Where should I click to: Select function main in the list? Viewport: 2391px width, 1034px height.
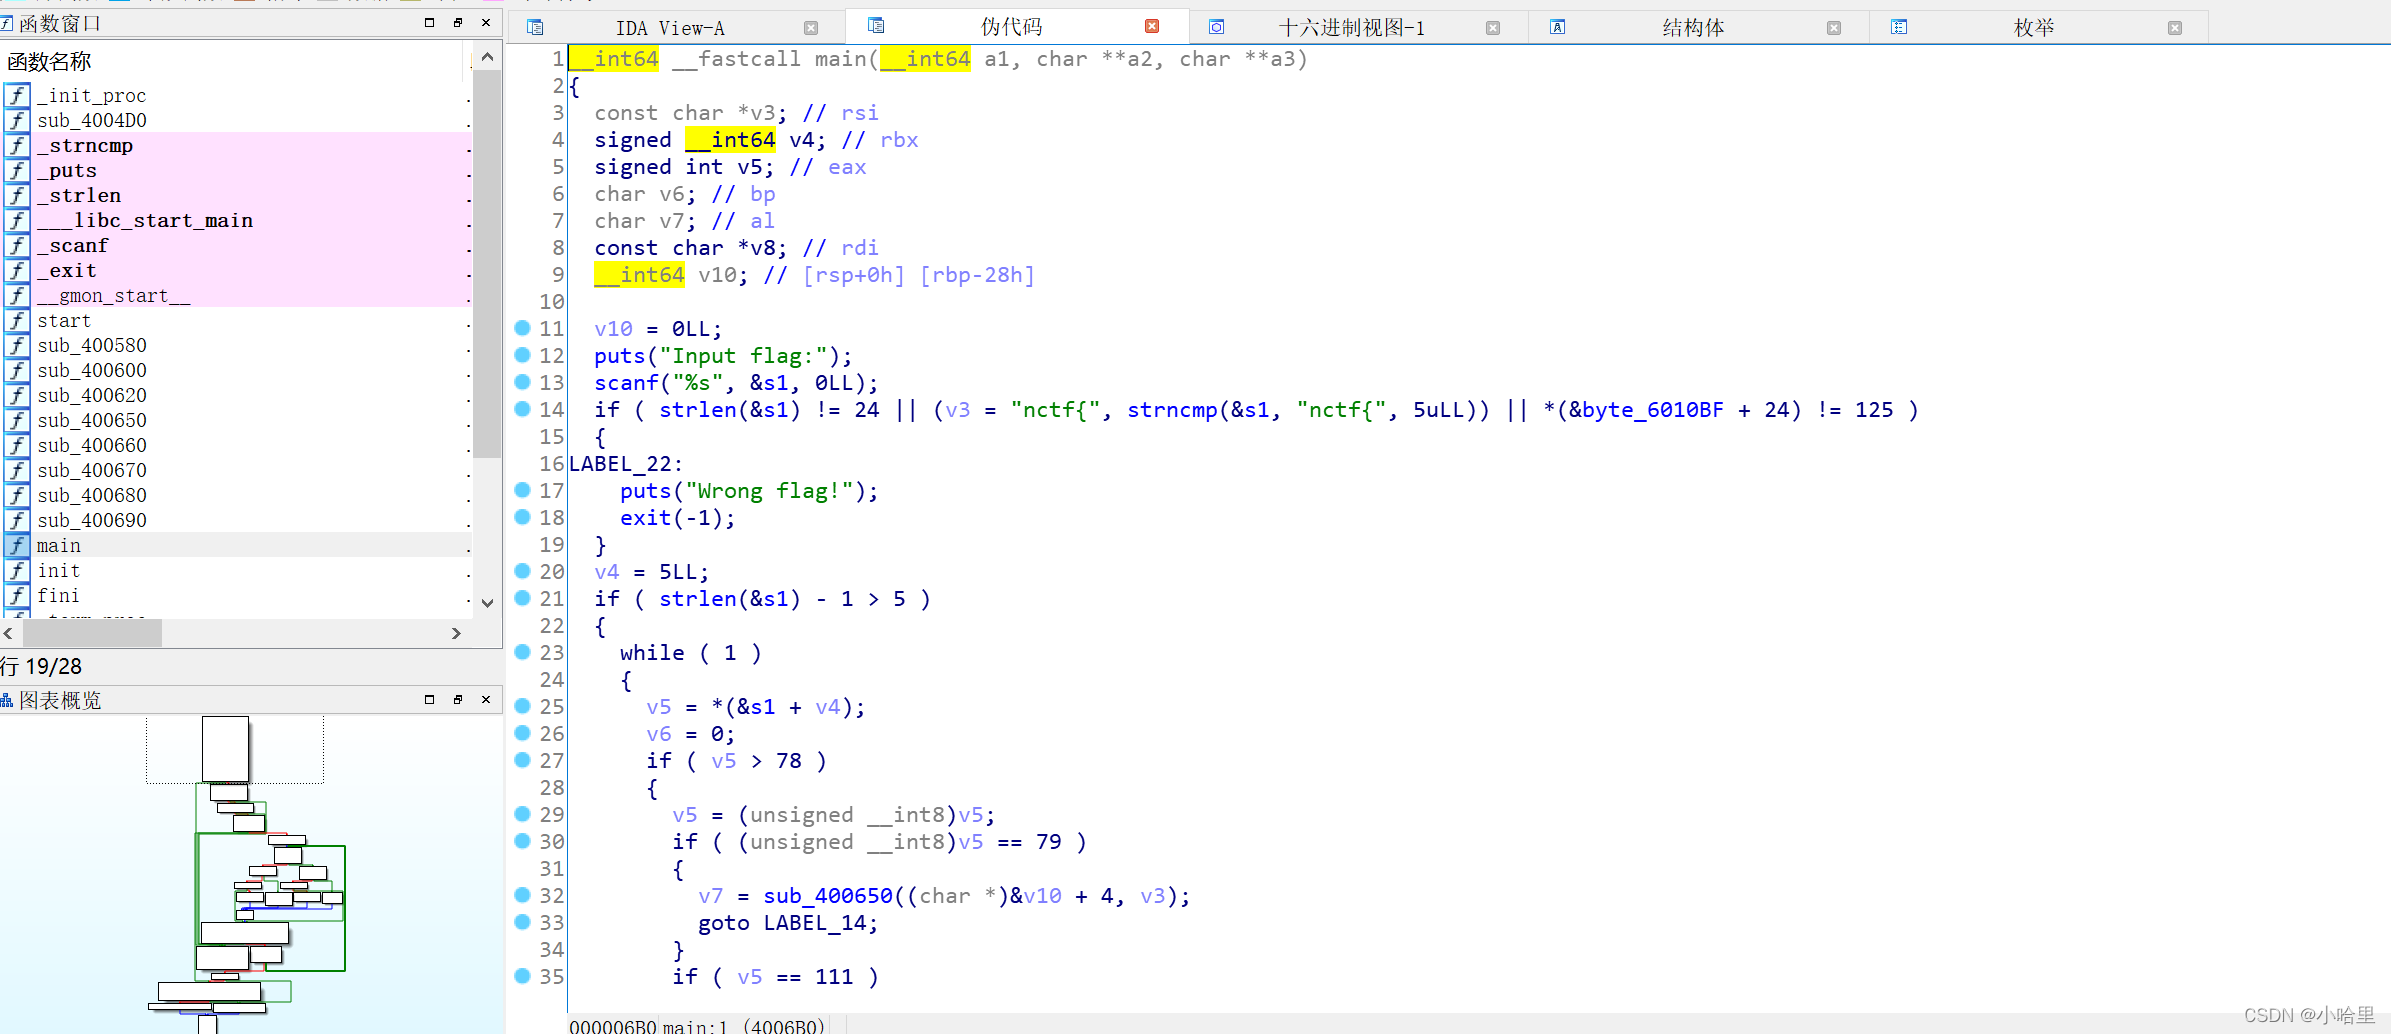tap(59, 545)
